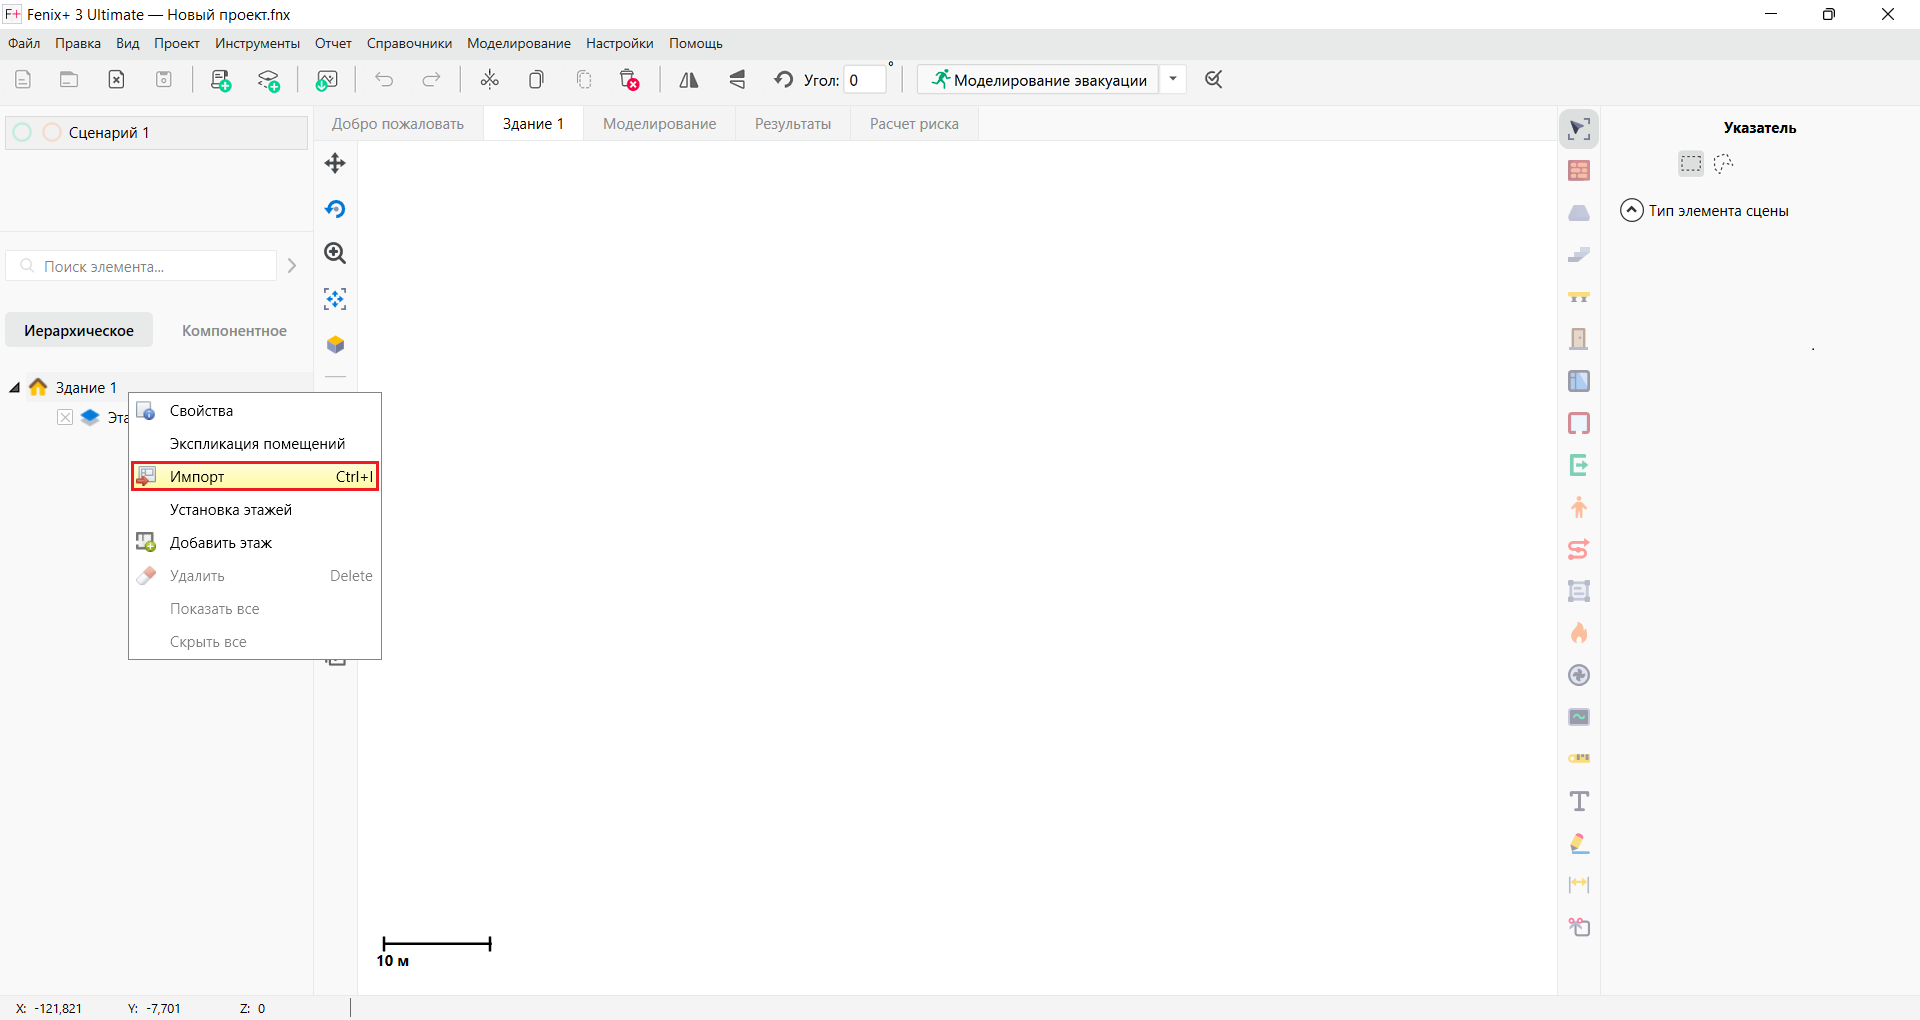Click the mirror horizontally toolbar icon
The width and height of the screenshot is (1920, 1020).
688,79
